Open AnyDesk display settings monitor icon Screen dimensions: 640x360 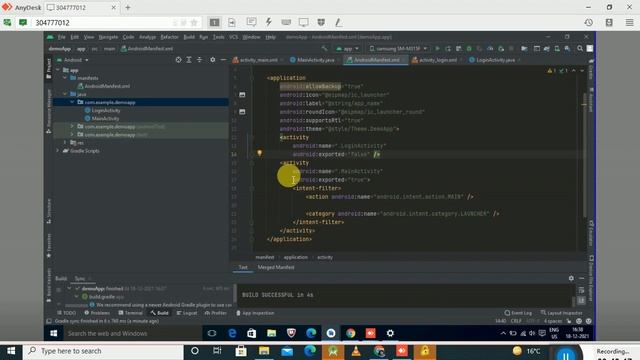point(303,22)
